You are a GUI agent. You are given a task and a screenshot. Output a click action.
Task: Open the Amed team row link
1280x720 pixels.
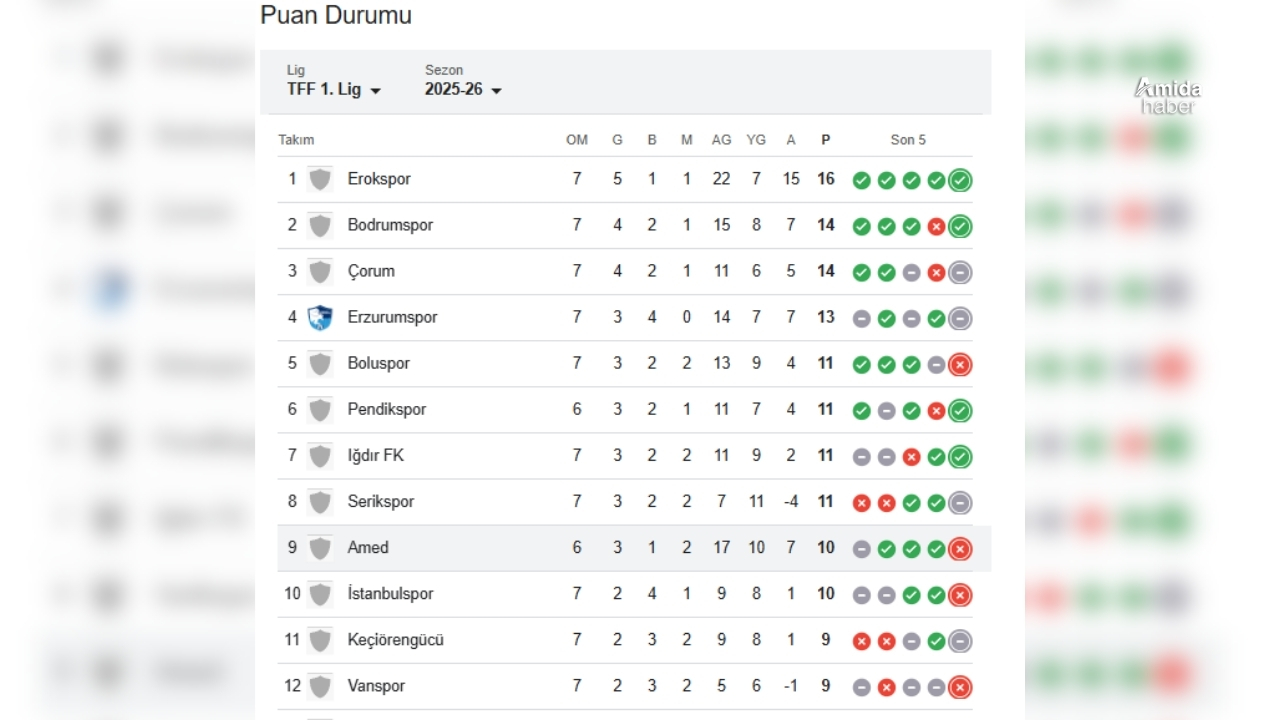[625, 548]
